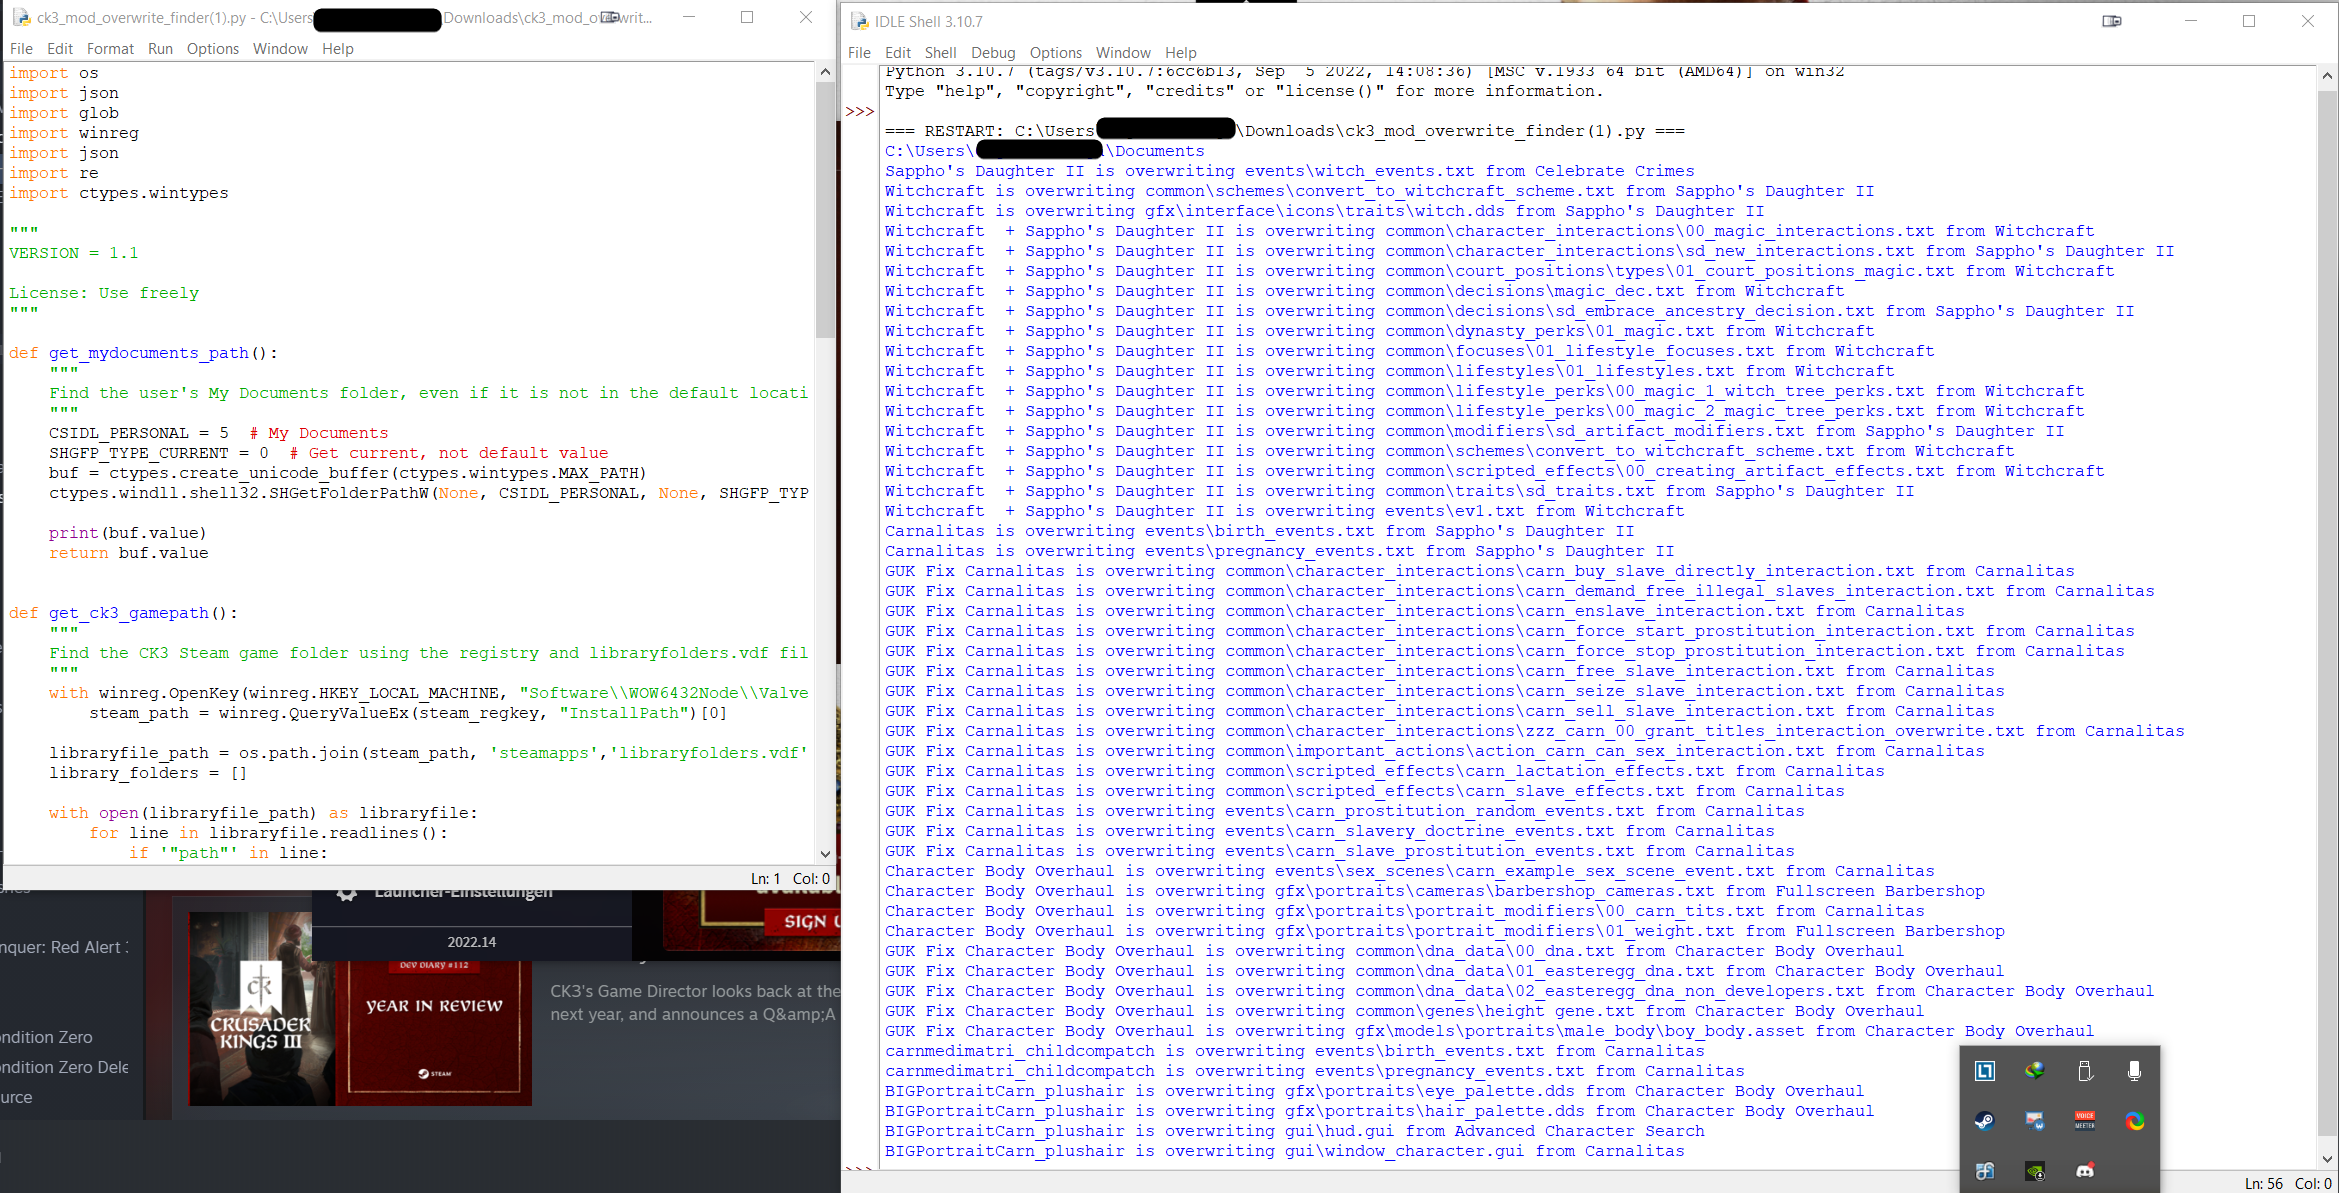Click the IDLE Shell scrollbar up arrow
2339x1193 pixels.
click(x=2327, y=76)
